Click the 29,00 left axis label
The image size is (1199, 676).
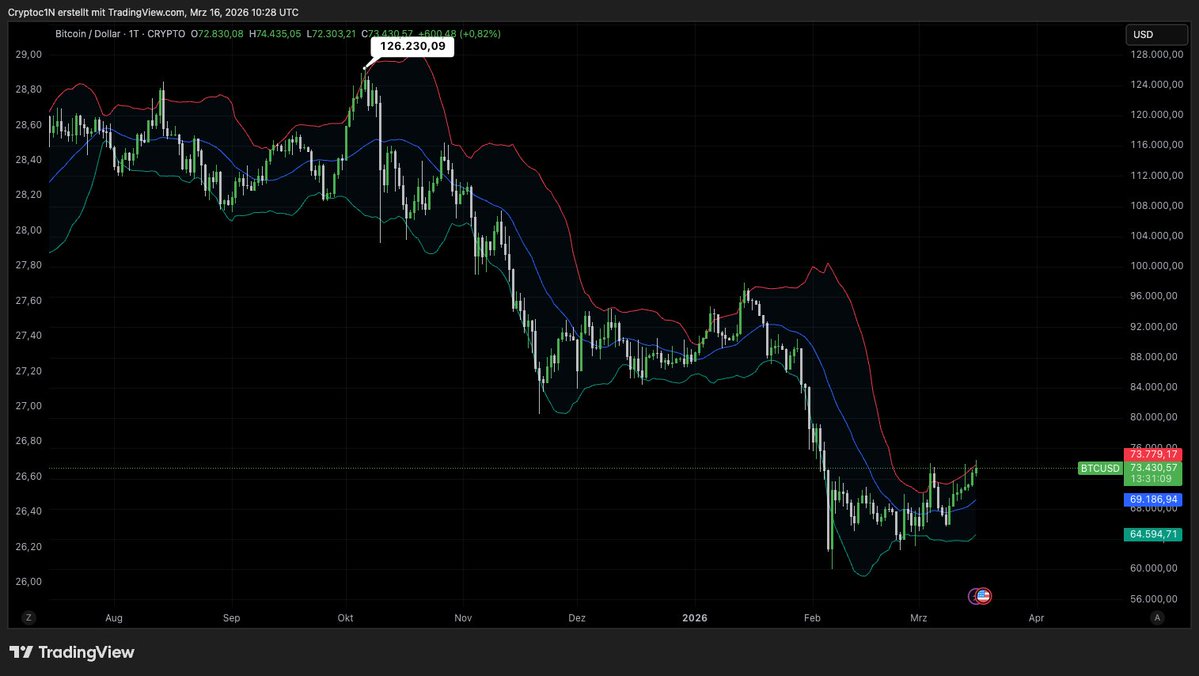(x=28, y=54)
